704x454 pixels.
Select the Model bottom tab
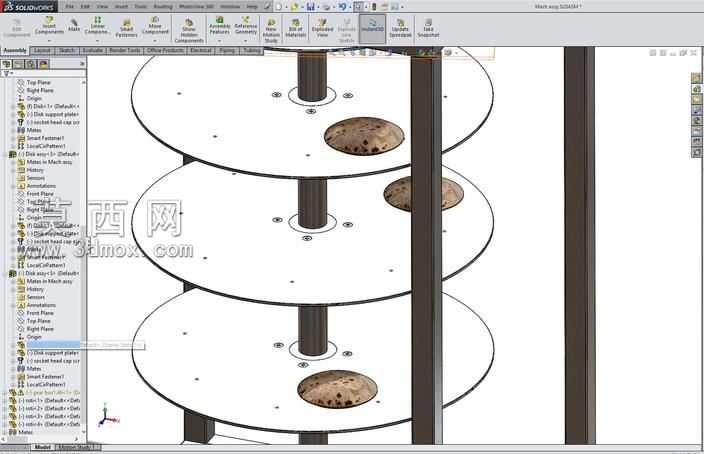pos(43,447)
